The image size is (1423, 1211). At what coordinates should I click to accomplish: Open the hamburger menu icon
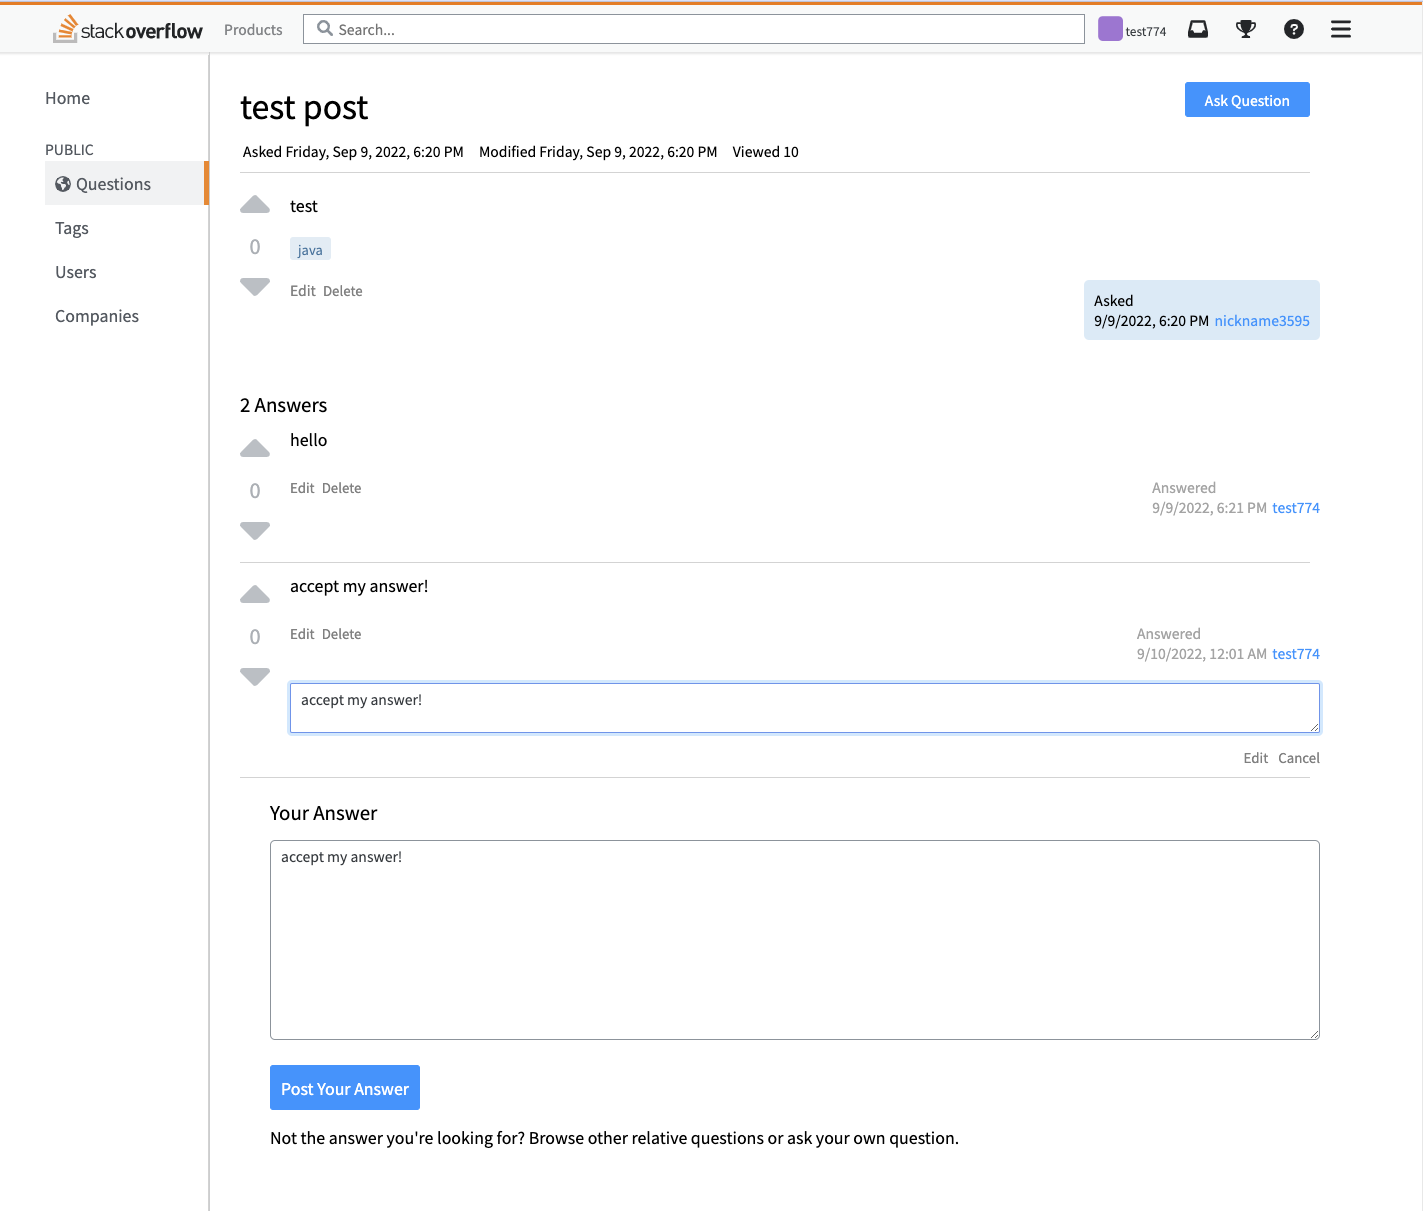(x=1341, y=29)
